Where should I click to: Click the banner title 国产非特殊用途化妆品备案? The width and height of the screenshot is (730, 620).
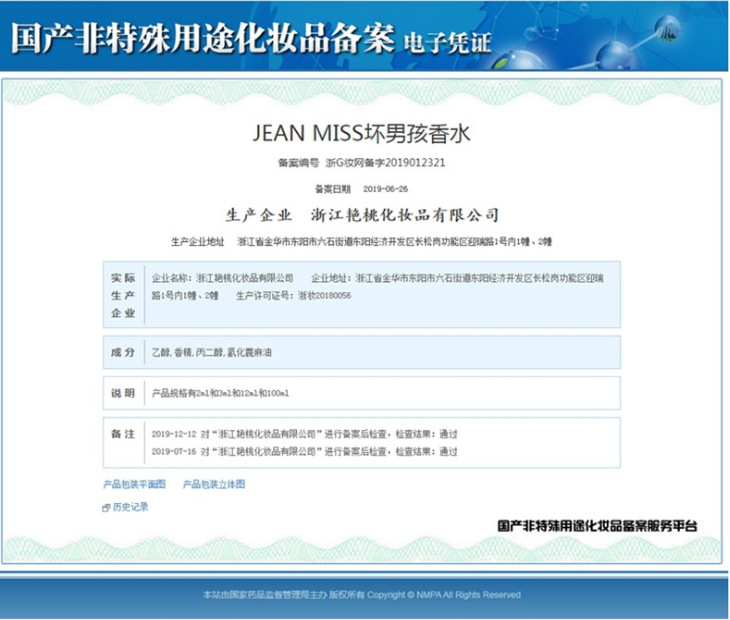[203, 37]
